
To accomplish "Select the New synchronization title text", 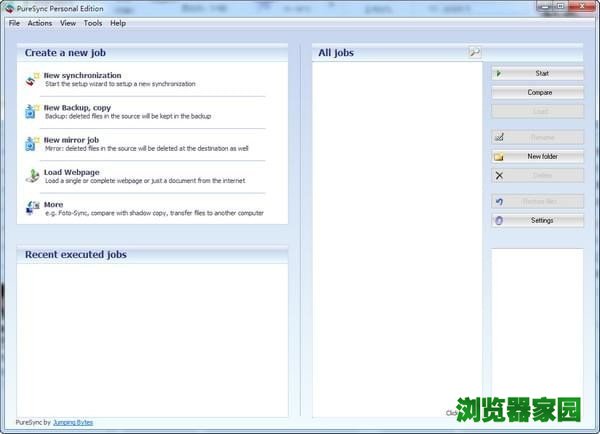I will point(83,75).
